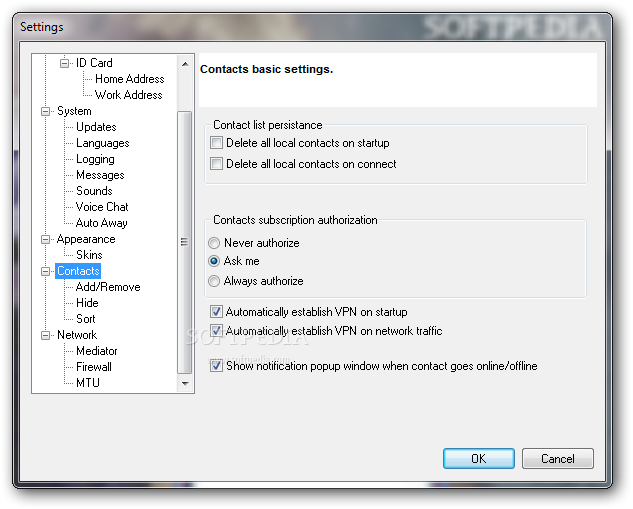Select Updates in the settings tree
Screen dimensions: 633x509
[96, 127]
